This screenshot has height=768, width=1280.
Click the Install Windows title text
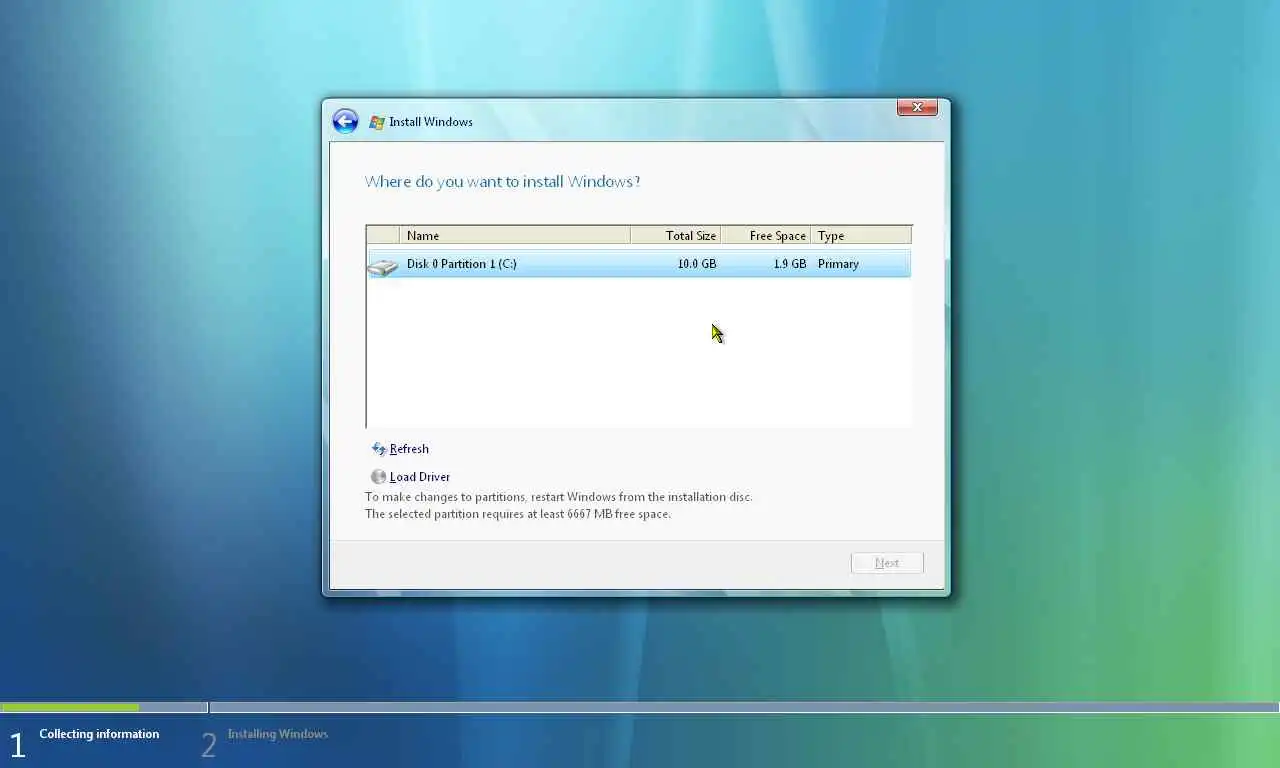tap(431, 122)
